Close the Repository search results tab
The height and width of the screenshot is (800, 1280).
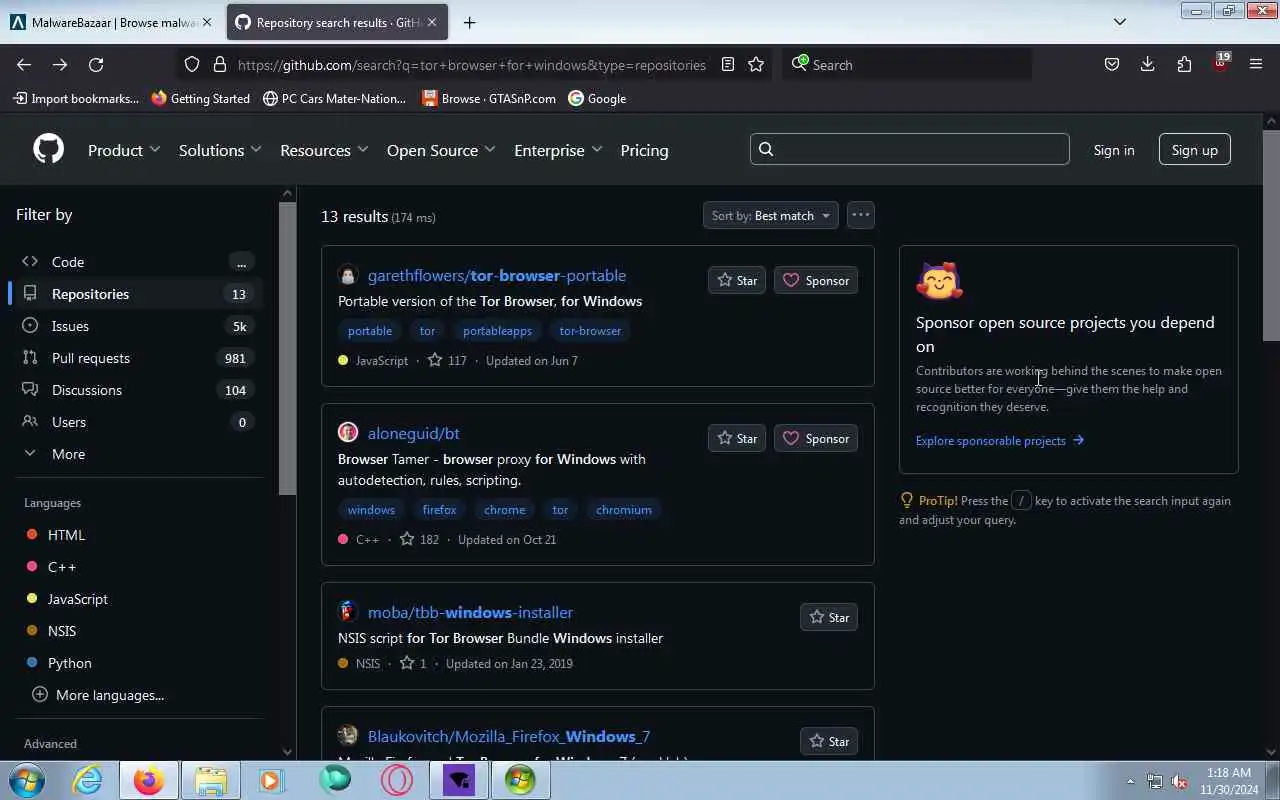tap(430, 22)
